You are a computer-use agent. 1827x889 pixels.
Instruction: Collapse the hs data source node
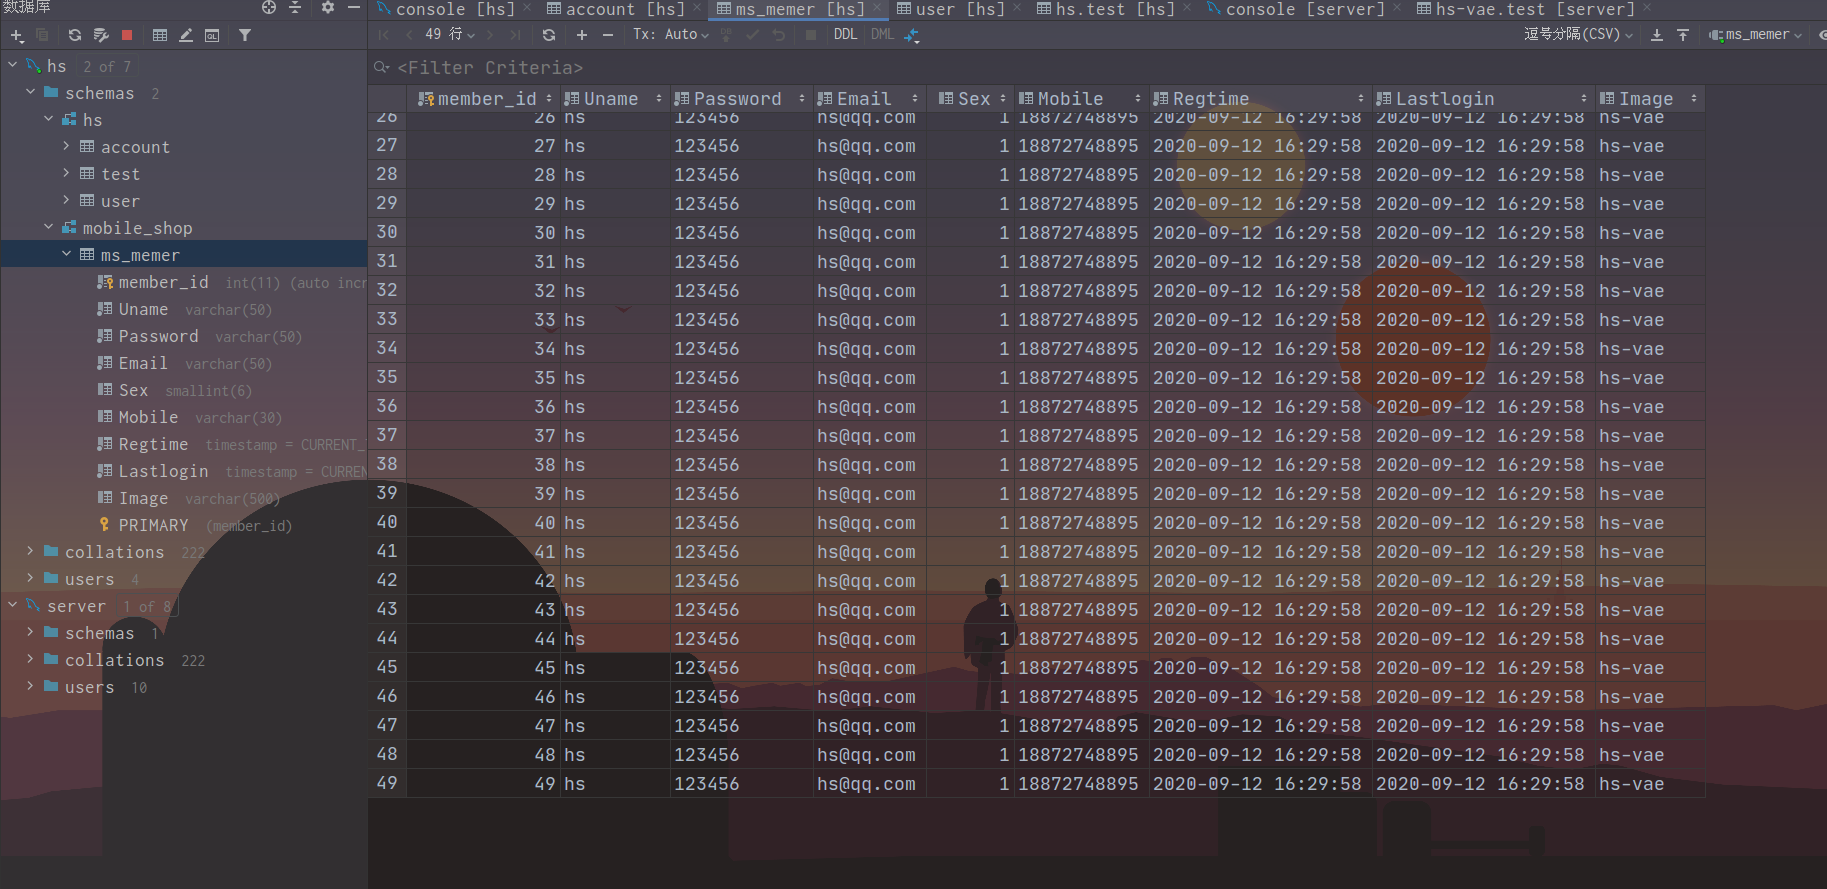[12, 65]
